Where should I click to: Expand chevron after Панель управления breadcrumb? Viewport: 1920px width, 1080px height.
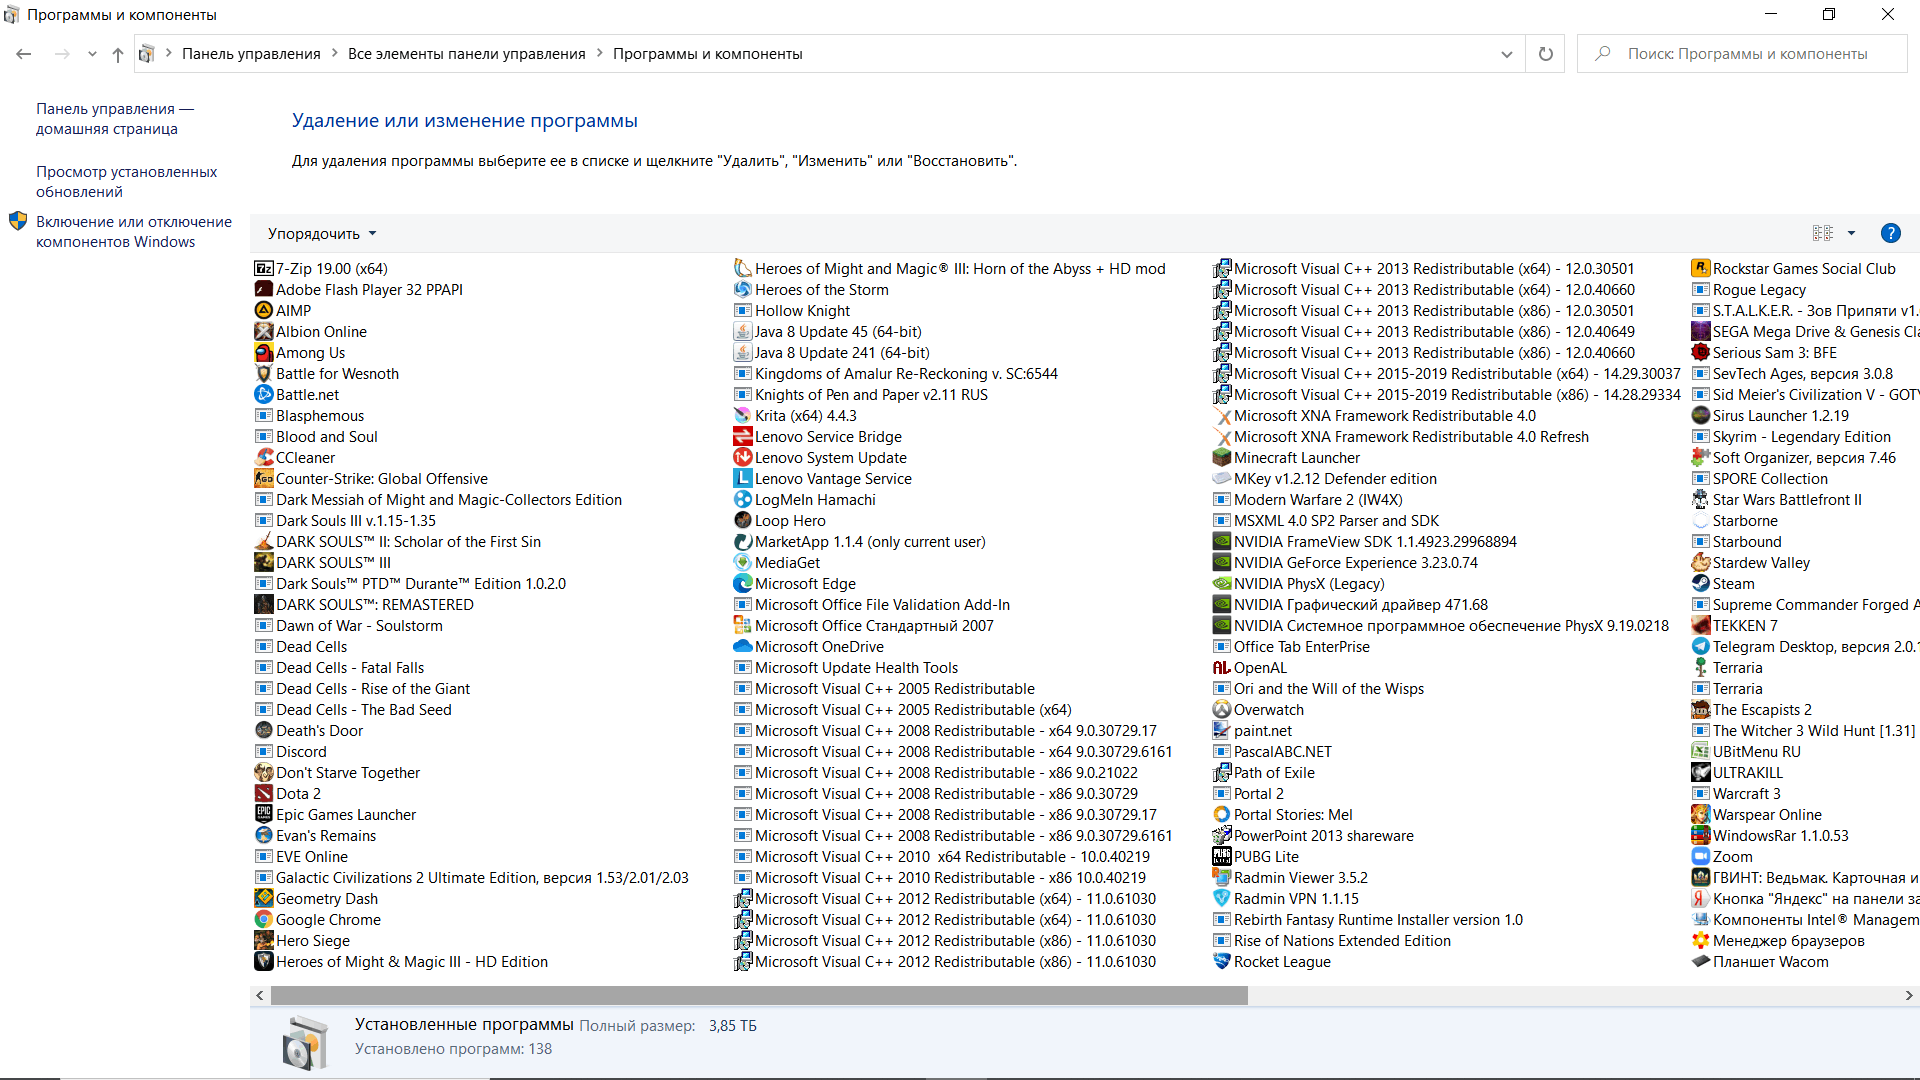[335, 53]
